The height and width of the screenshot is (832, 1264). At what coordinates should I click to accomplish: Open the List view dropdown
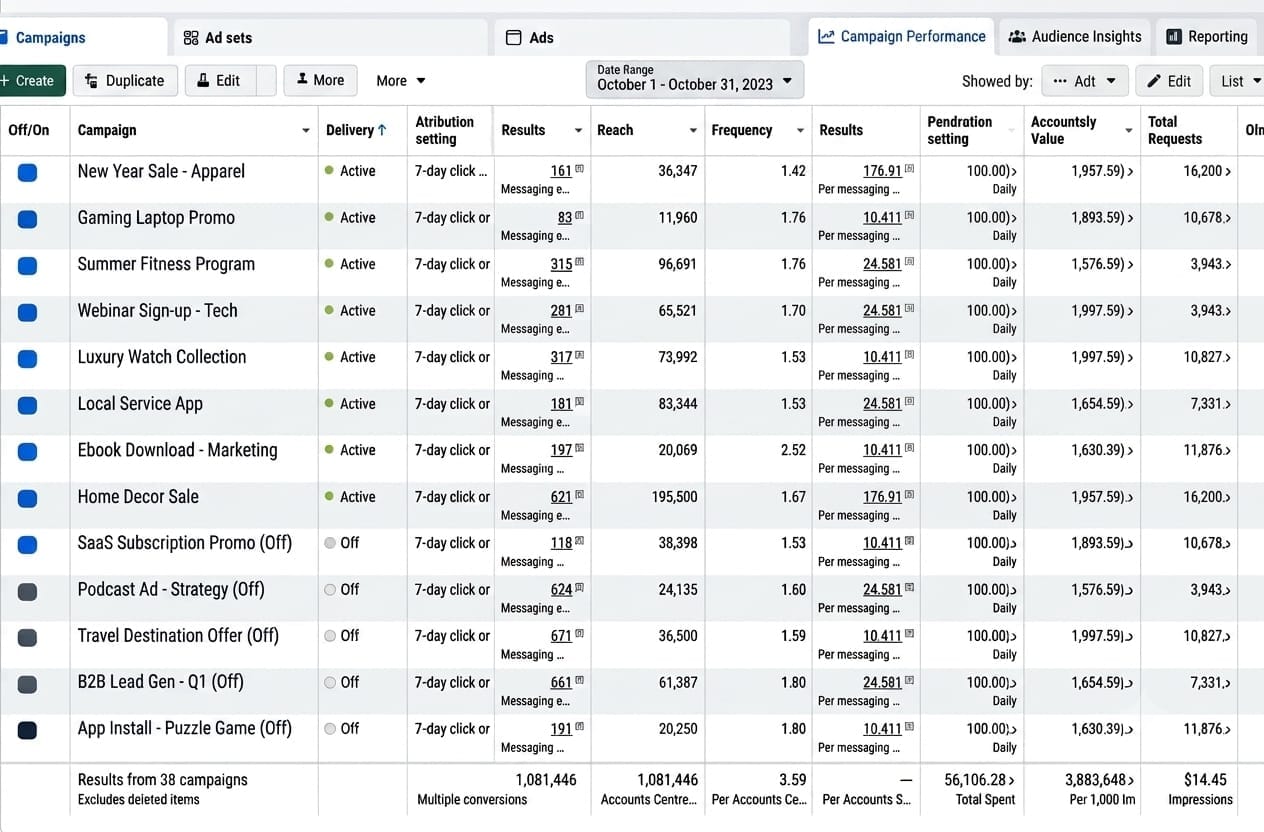1238,81
